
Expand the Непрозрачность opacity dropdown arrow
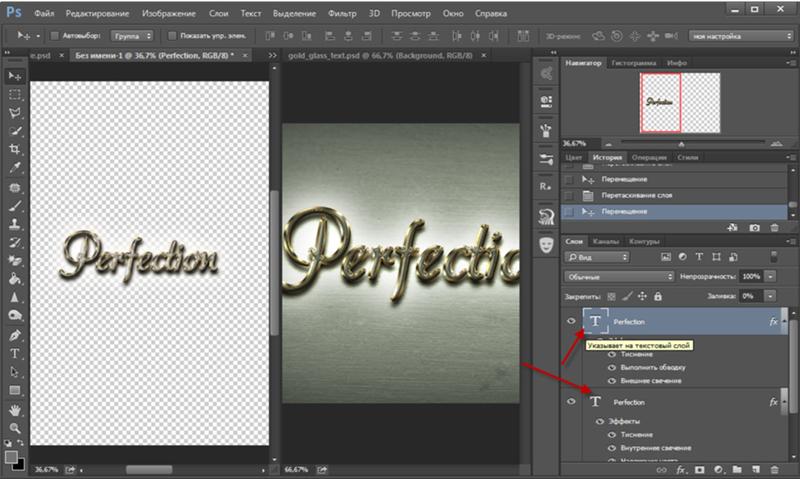pos(770,275)
